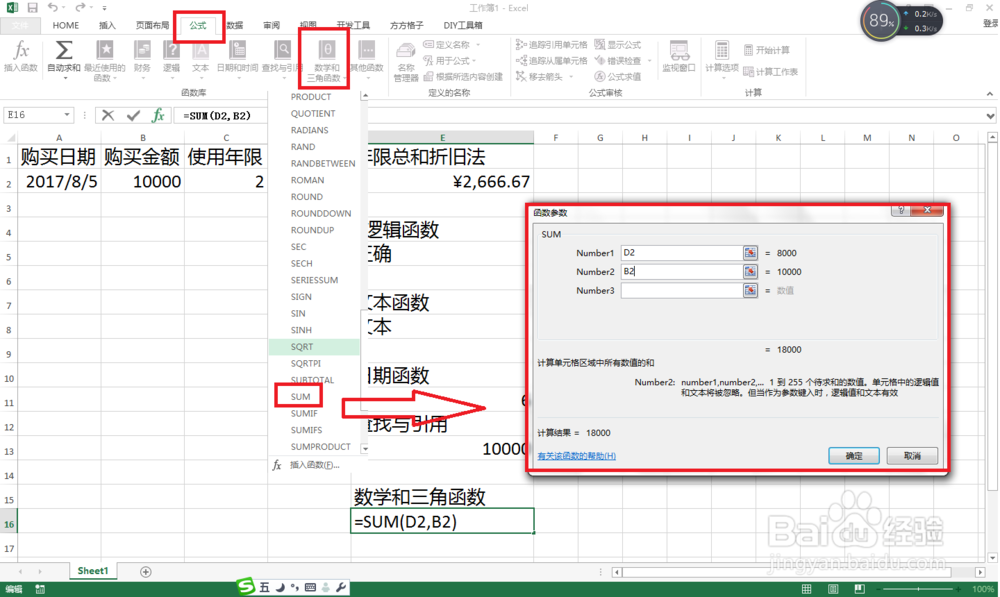Click the Number2 range selector icon
Image resolution: width=1000 pixels, height=597 pixels.
750,272
